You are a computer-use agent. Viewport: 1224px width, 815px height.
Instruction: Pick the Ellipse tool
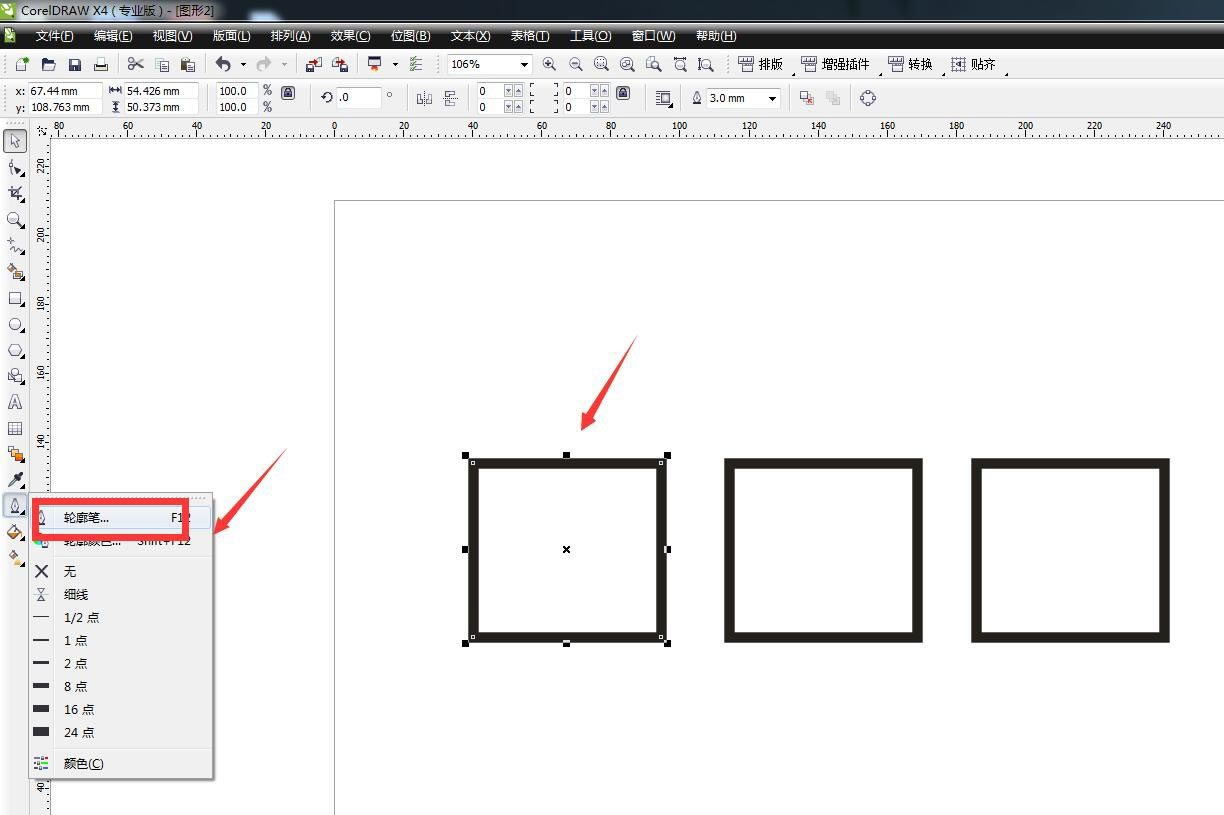[15, 325]
